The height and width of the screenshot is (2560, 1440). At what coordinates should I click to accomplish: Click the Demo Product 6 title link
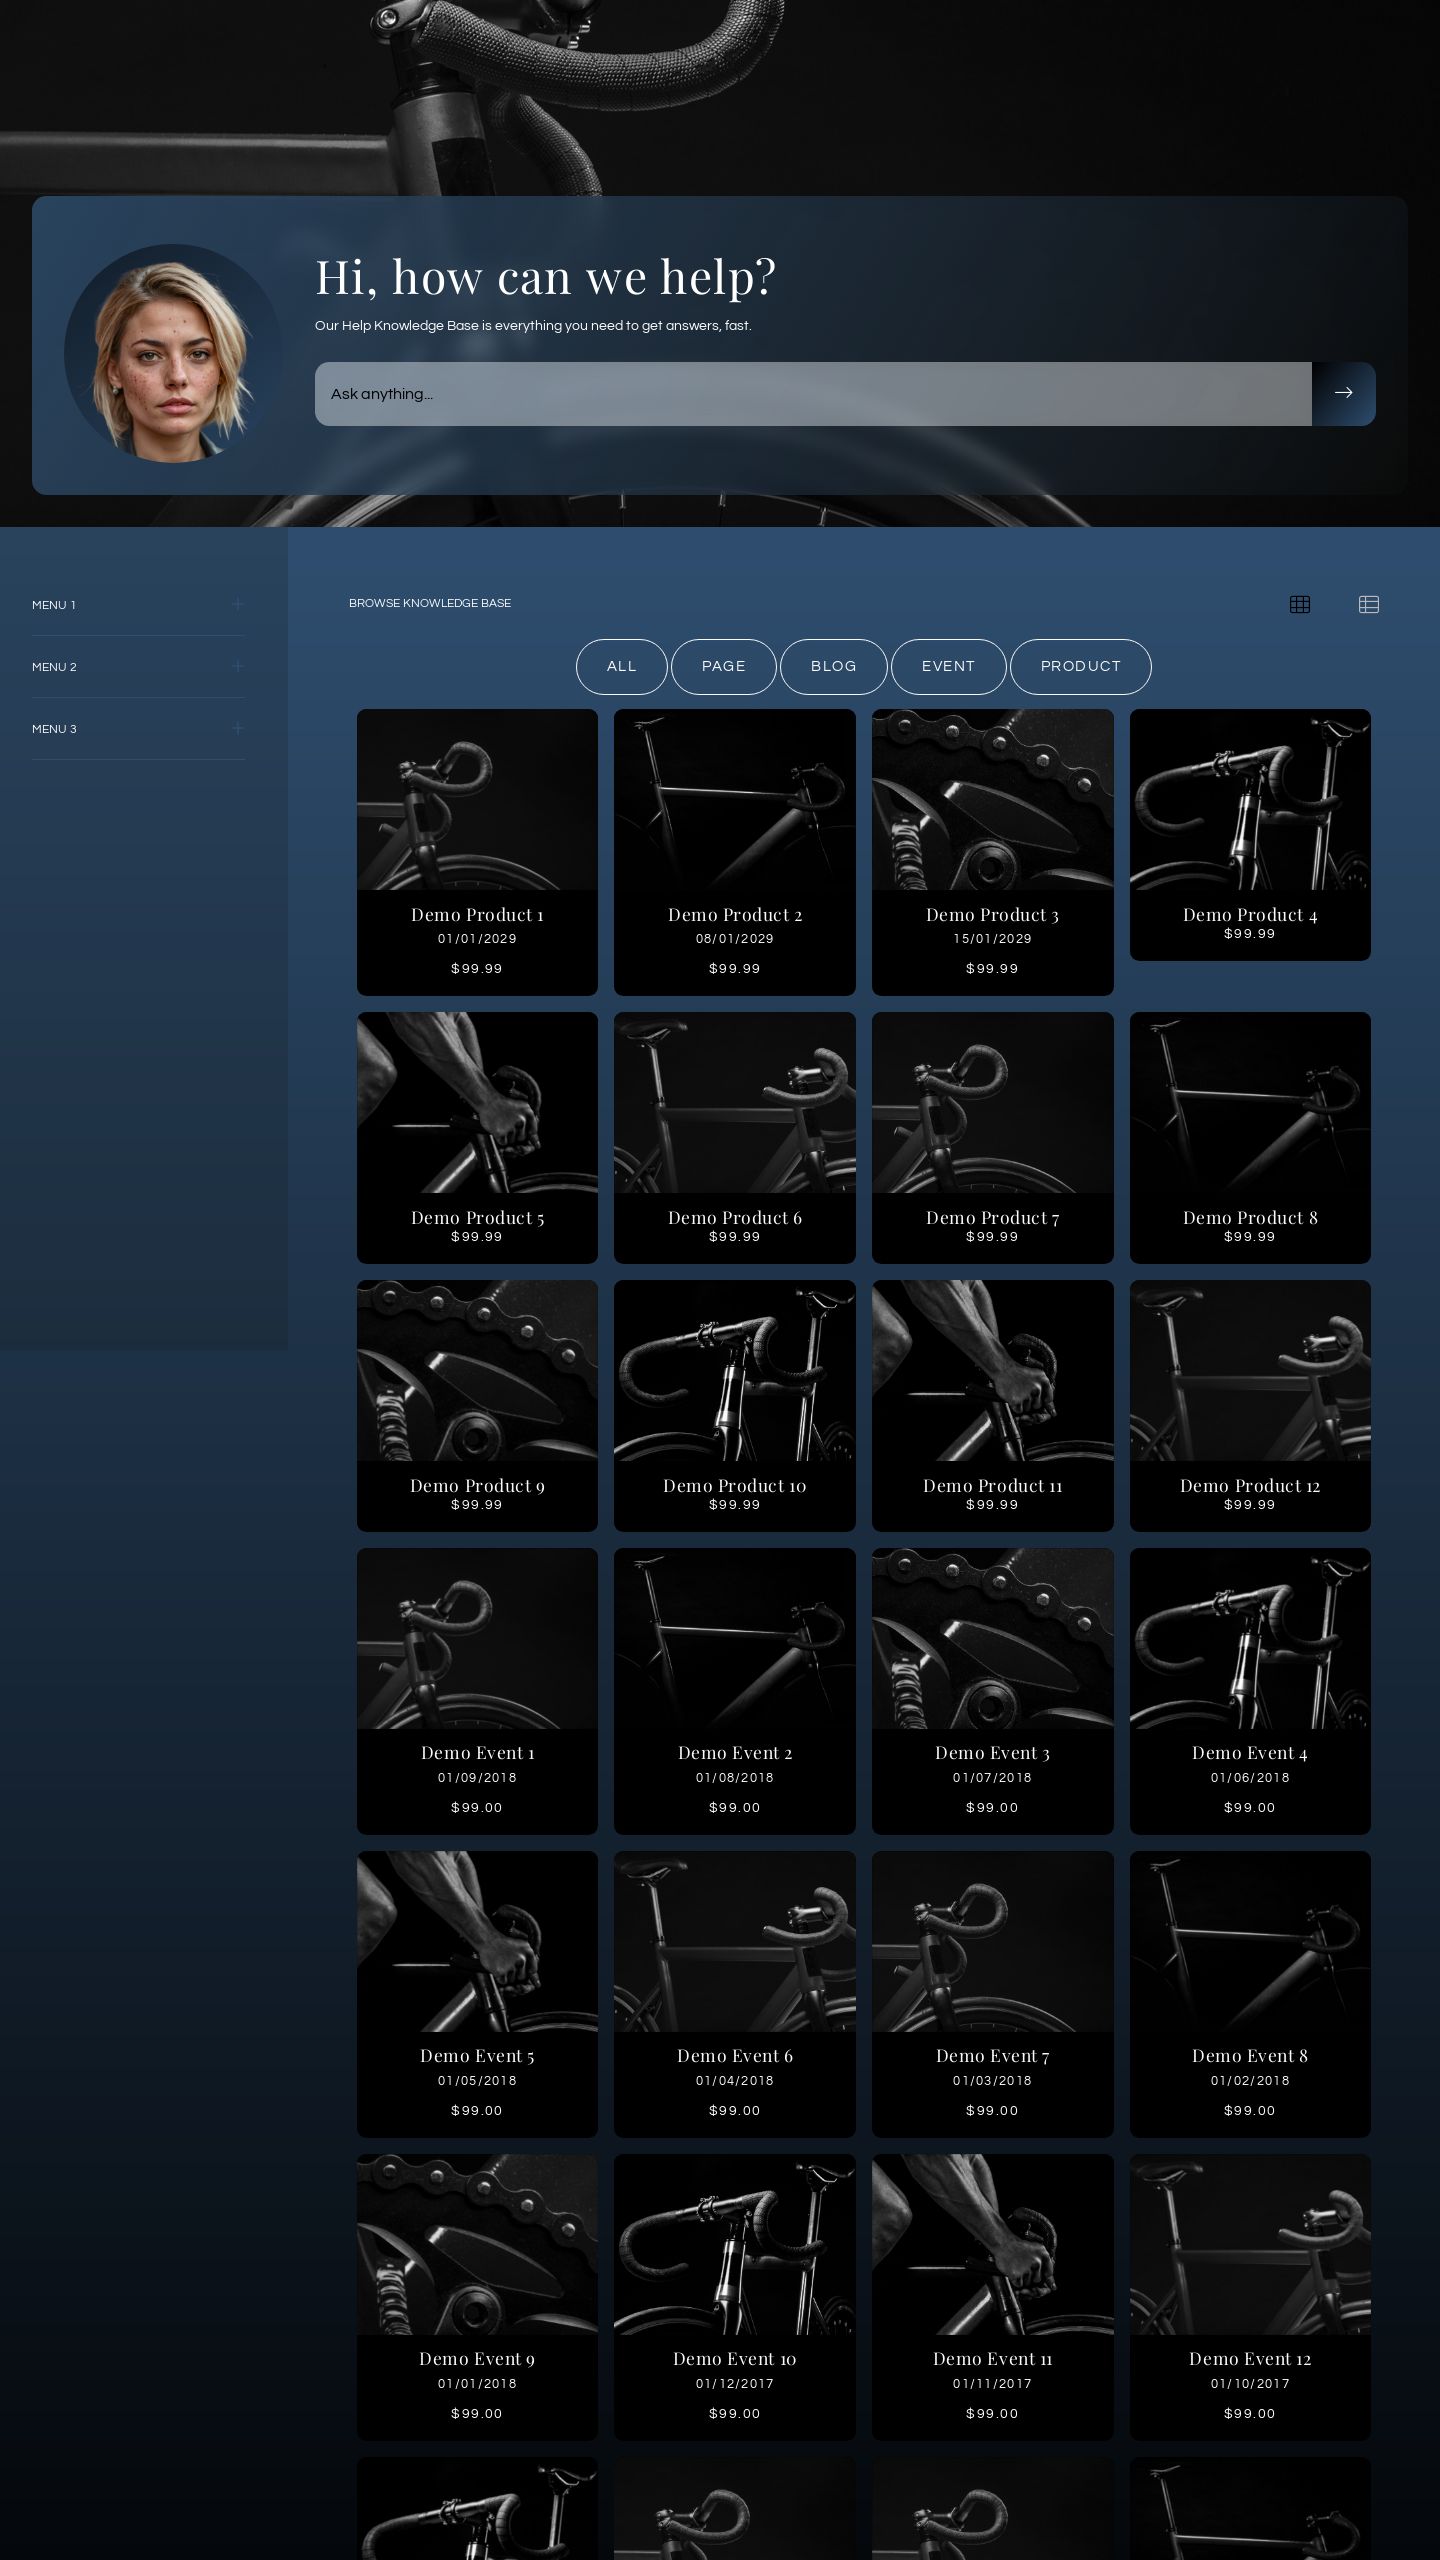(734, 1217)
